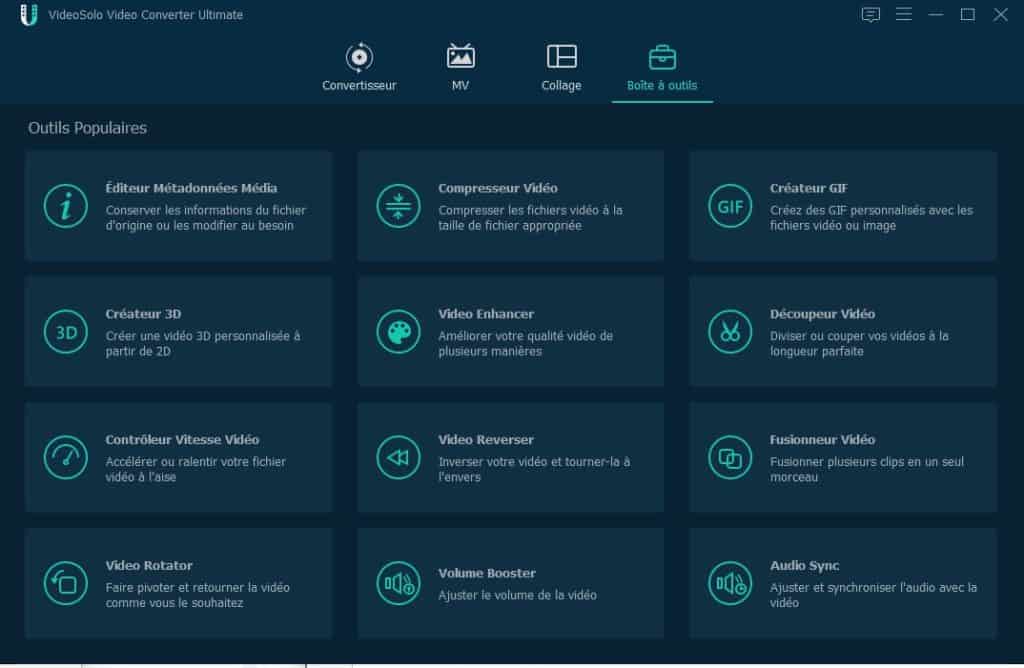The width and height of the screenshot is (1024, 668).
Task: Click the Video Reverser rewind icon
Action: 398,458
